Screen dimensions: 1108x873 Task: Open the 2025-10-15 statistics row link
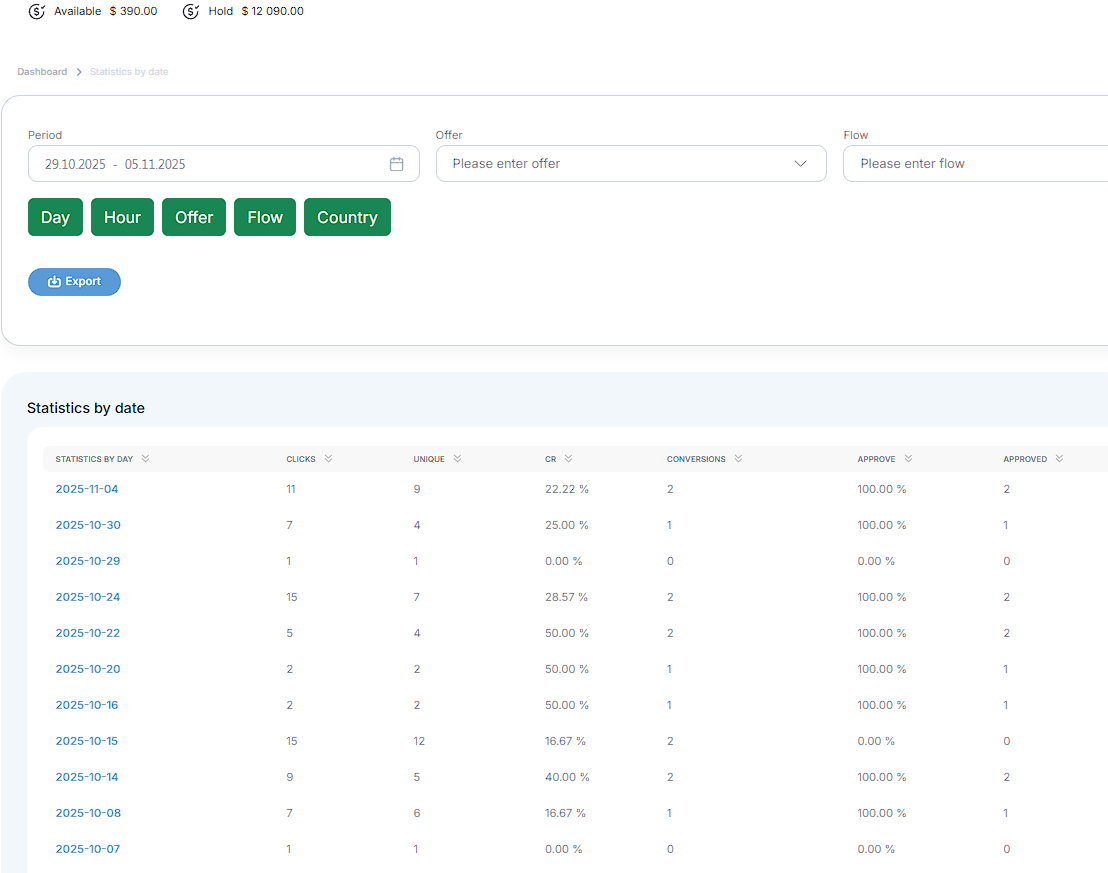click(87, 741)
